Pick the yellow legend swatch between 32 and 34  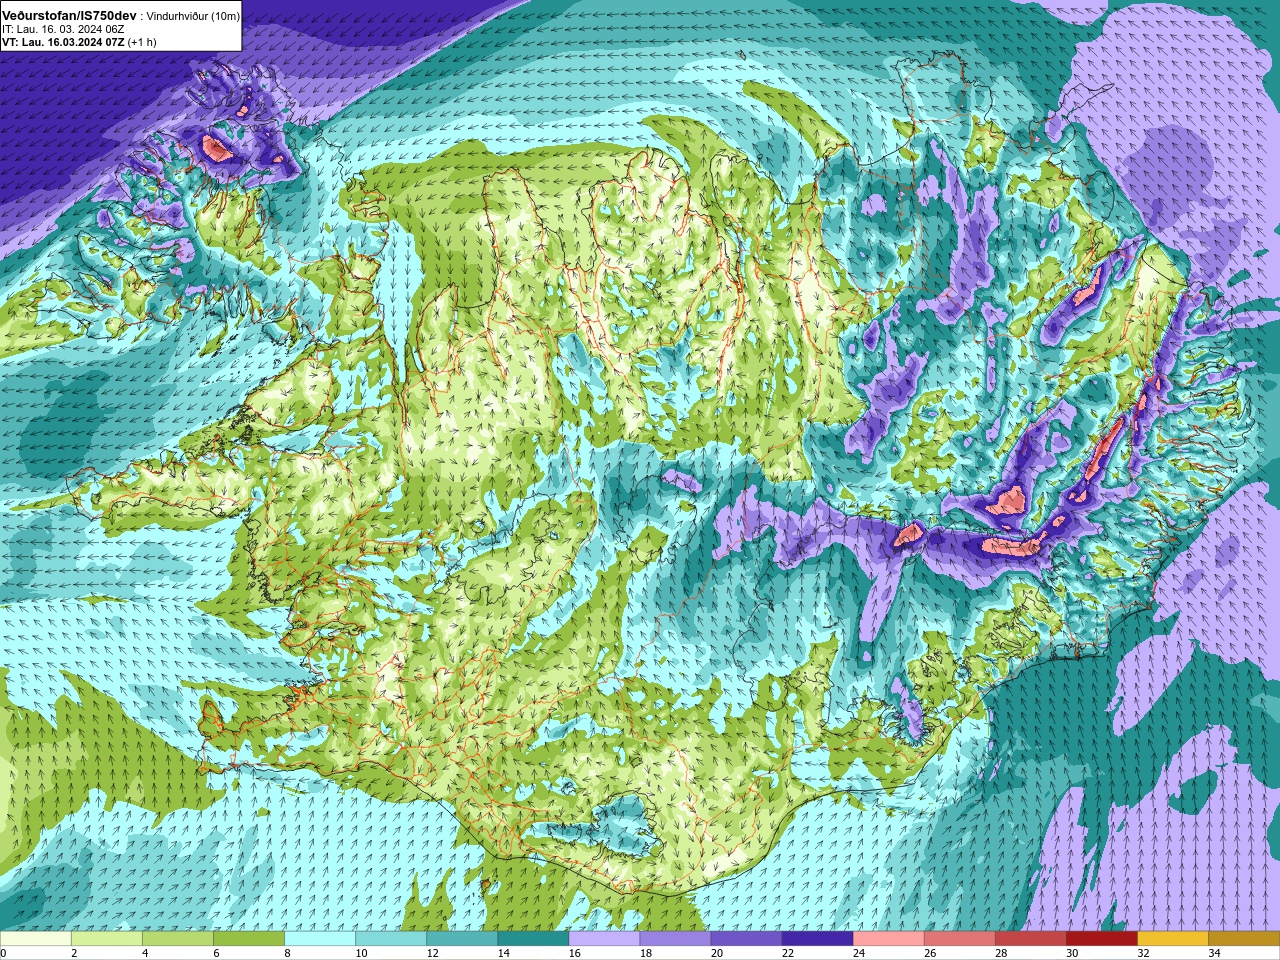click(1172, 939)
